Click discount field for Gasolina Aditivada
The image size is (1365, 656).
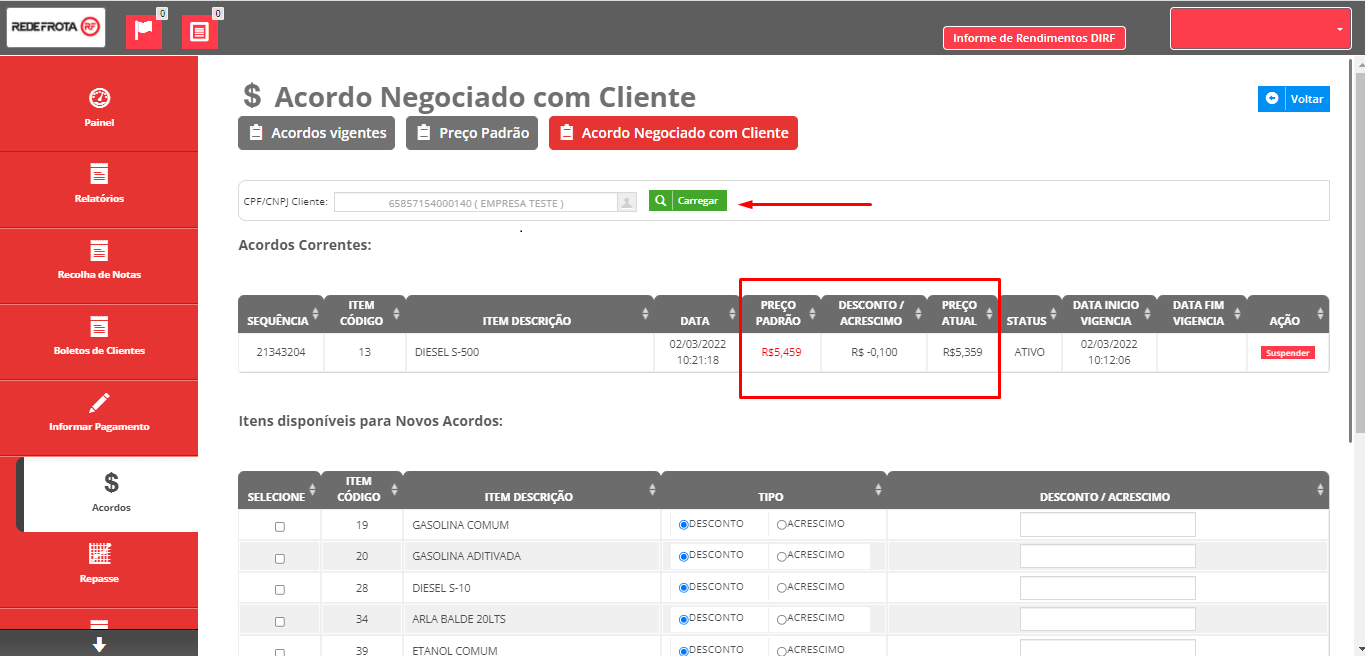point(1108,556)
